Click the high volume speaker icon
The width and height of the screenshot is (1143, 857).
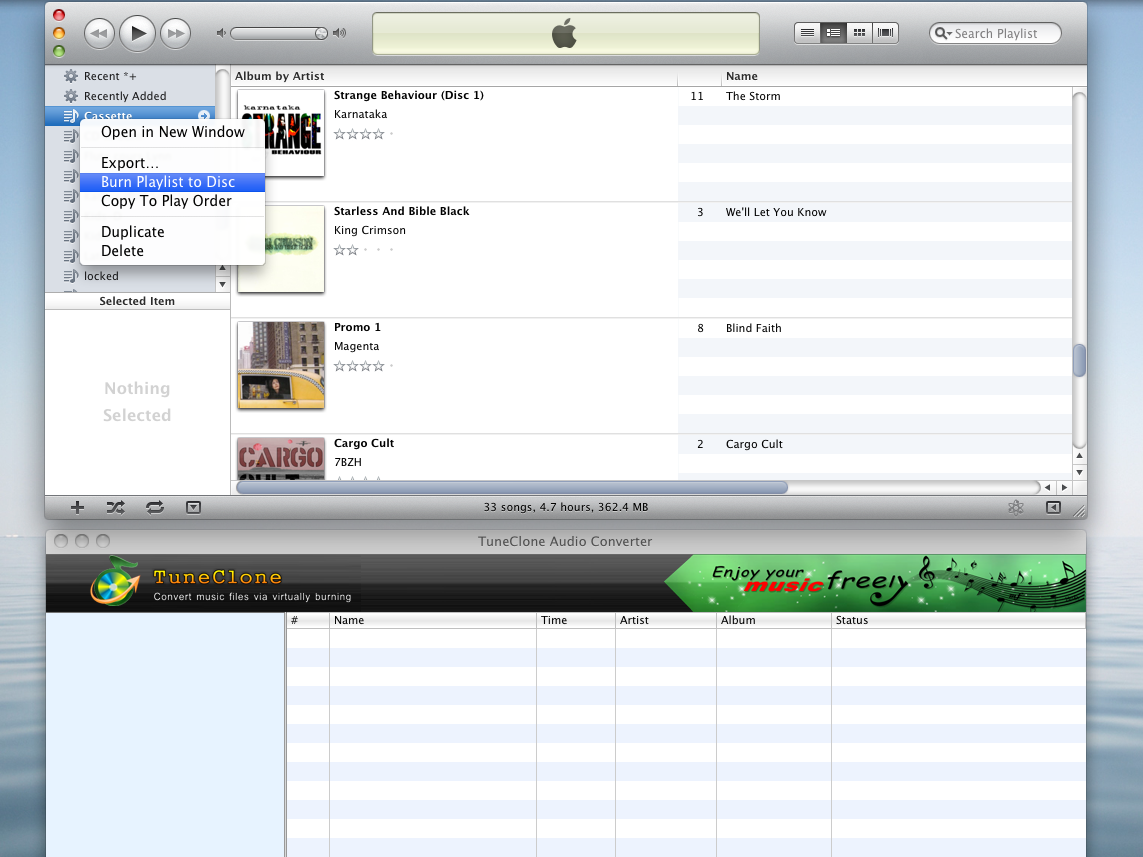click(339, 34)
